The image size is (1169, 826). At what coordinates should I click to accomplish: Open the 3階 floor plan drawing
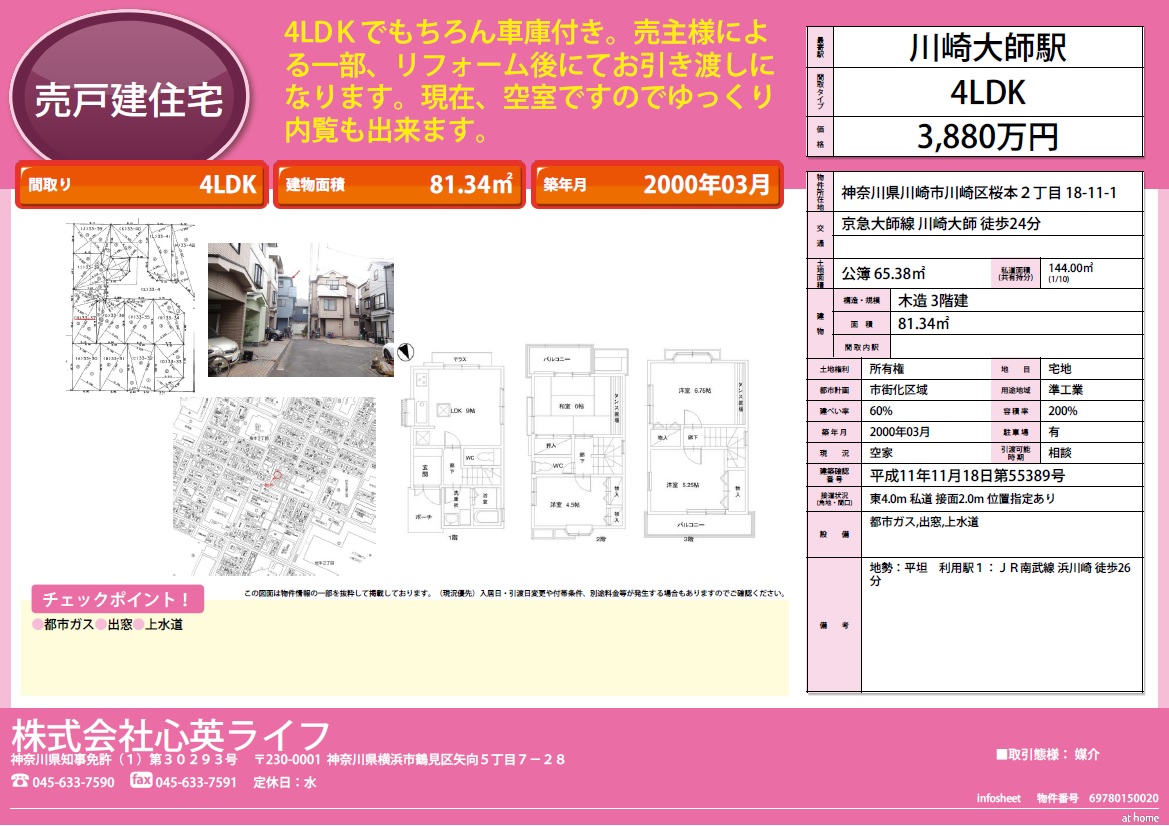point(695,446)
